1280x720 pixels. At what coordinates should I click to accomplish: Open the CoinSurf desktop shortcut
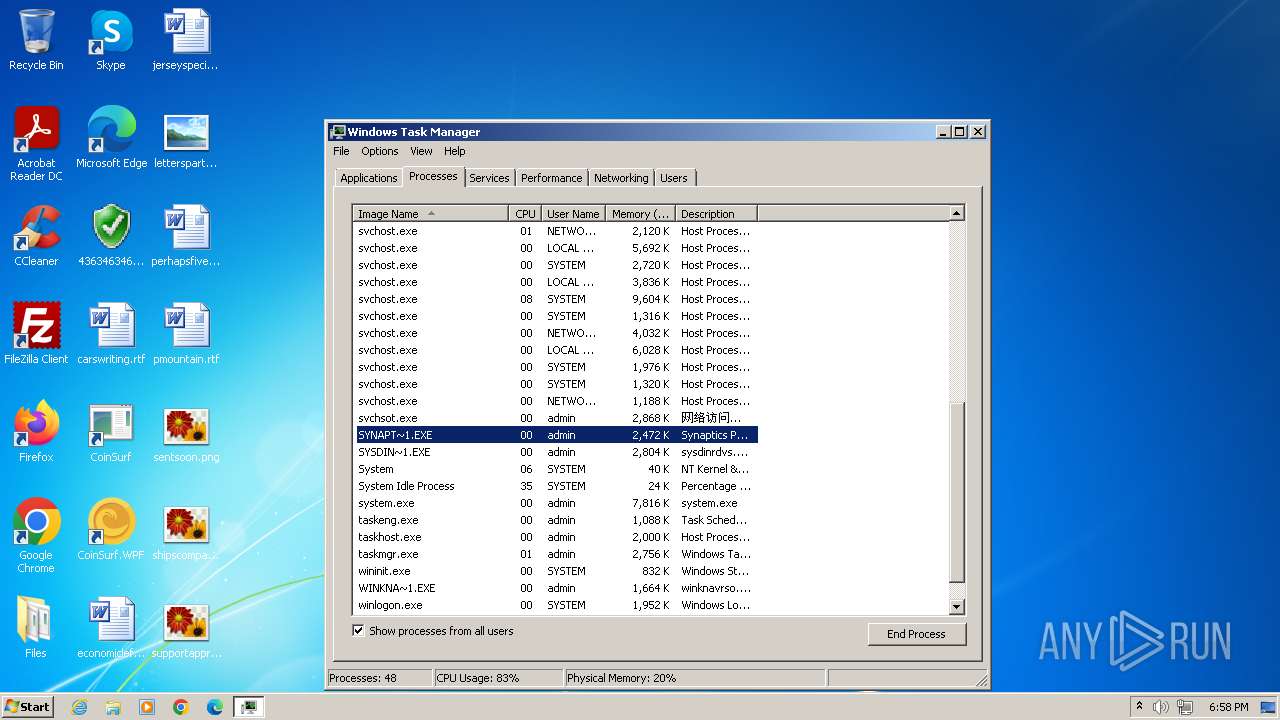[111, 432]
